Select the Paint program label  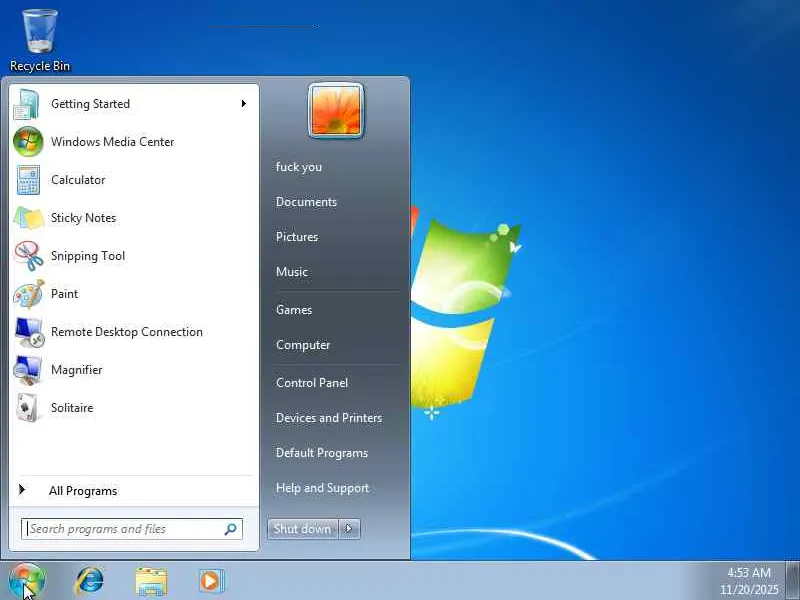click(x=64, y=294)
